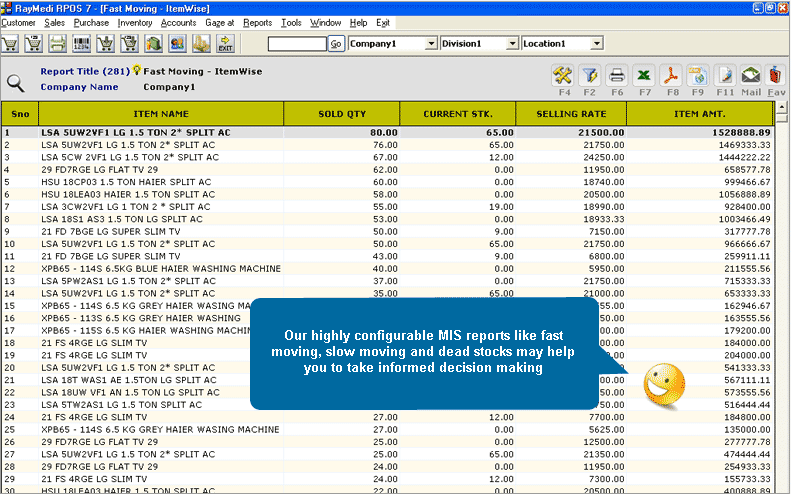Viewport: 791px width, 494px height.
Task: Open the Inventory menu
Action: 134,22
